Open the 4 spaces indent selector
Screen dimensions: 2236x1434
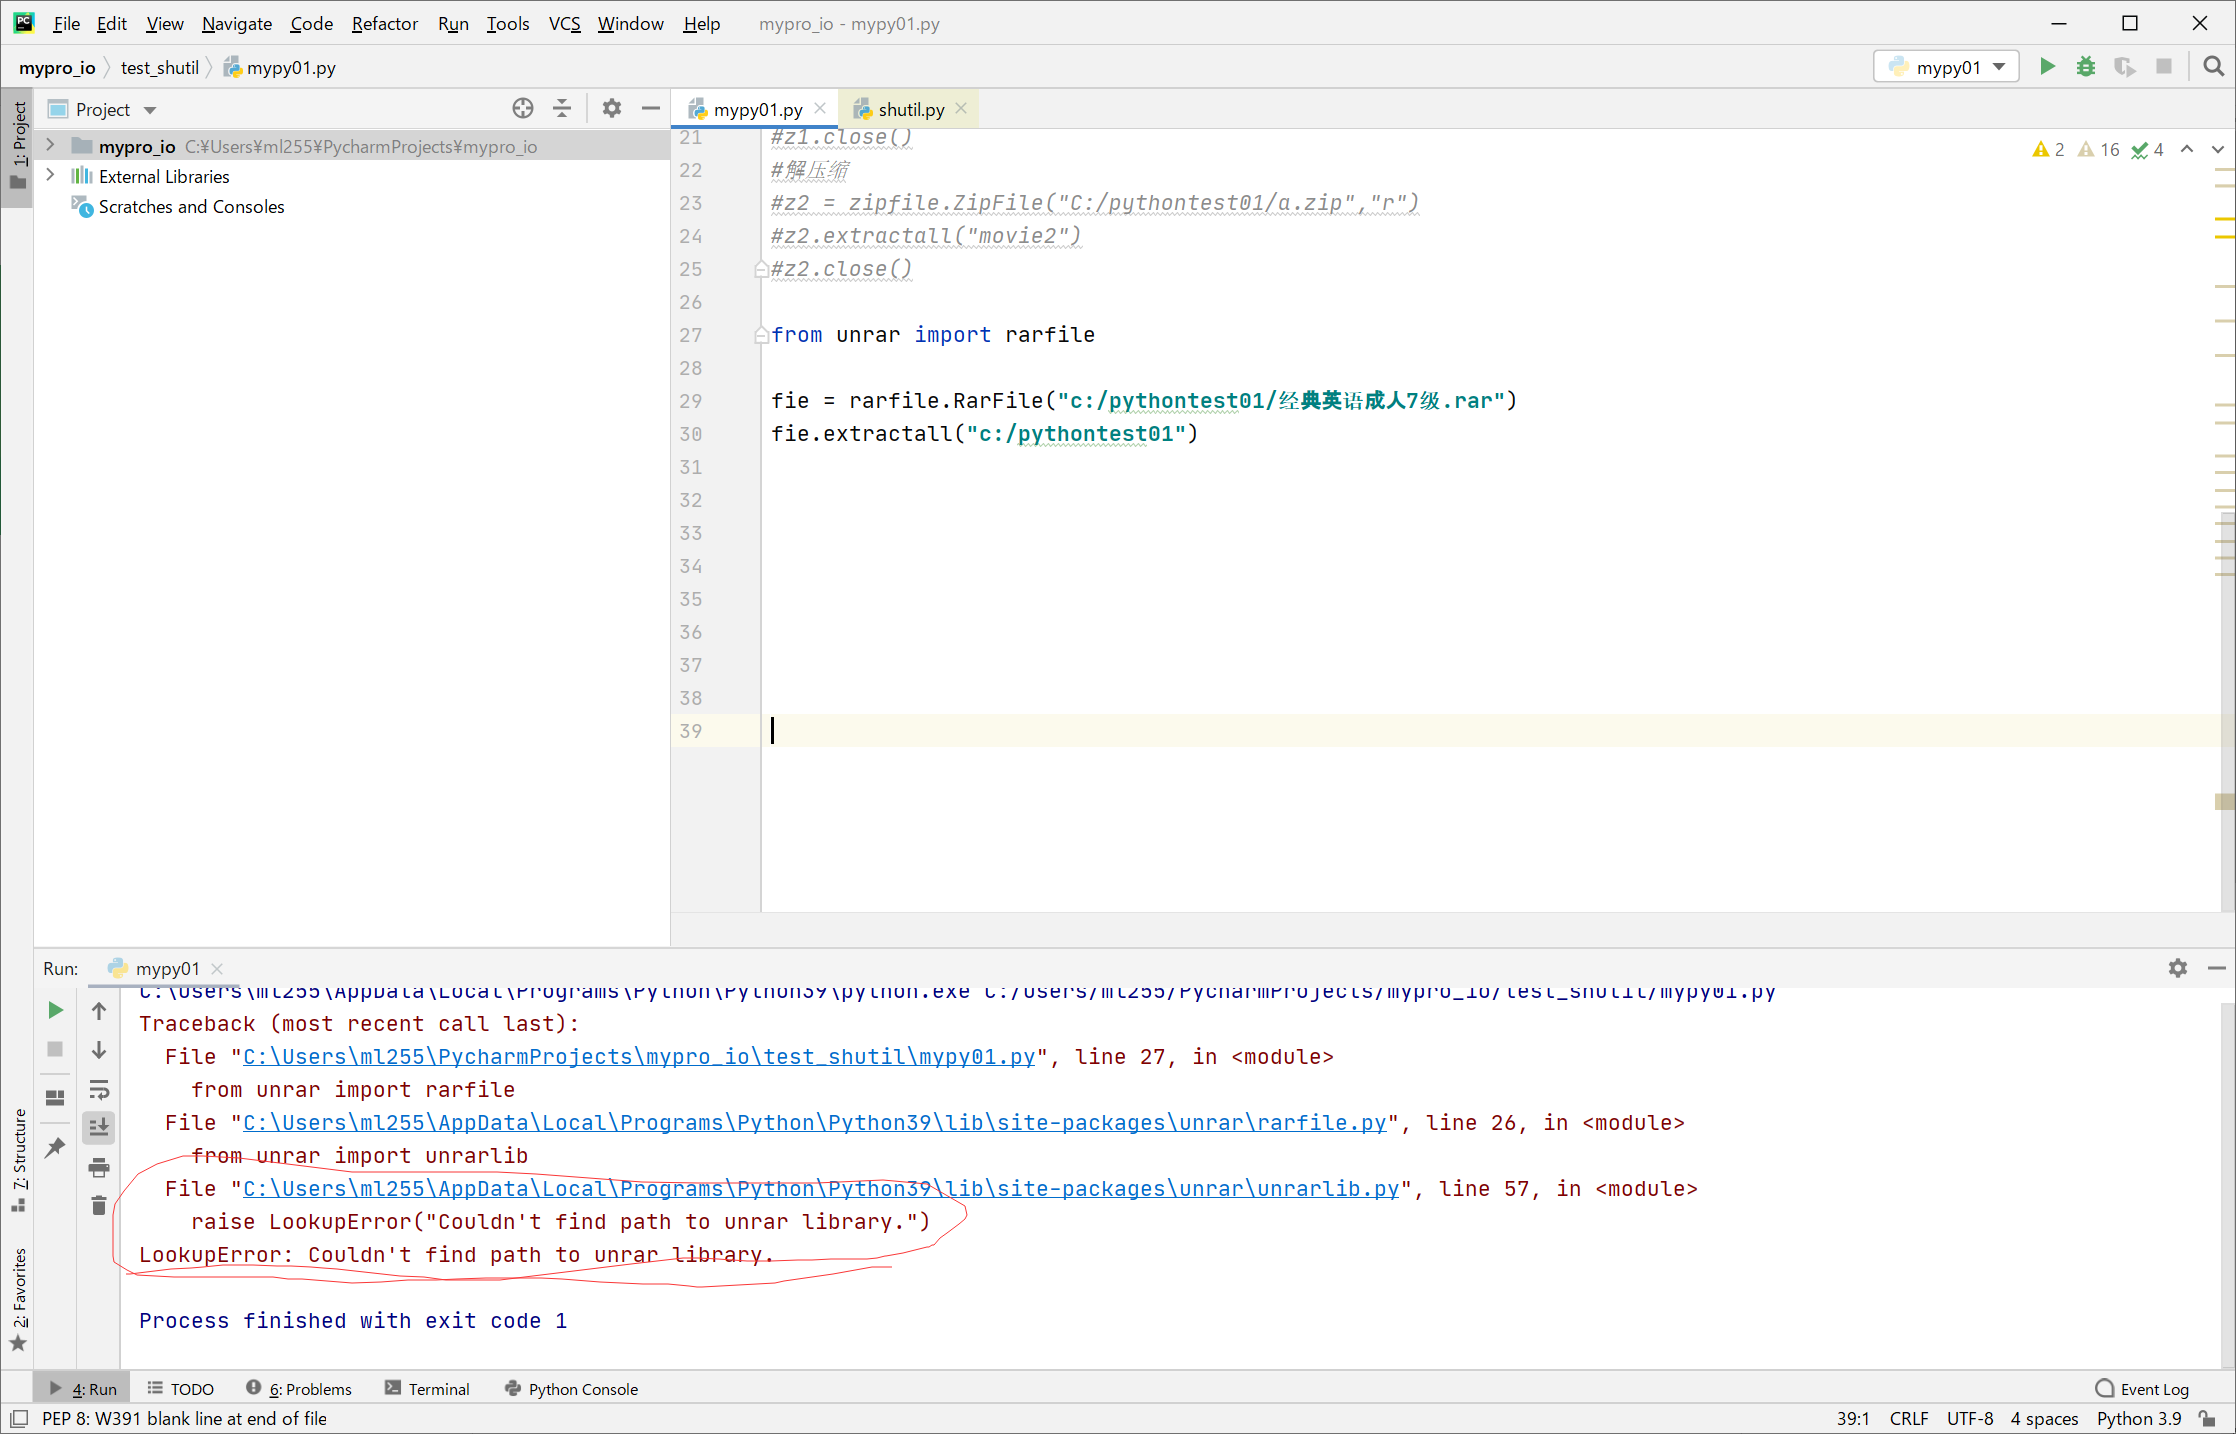2044,1418
